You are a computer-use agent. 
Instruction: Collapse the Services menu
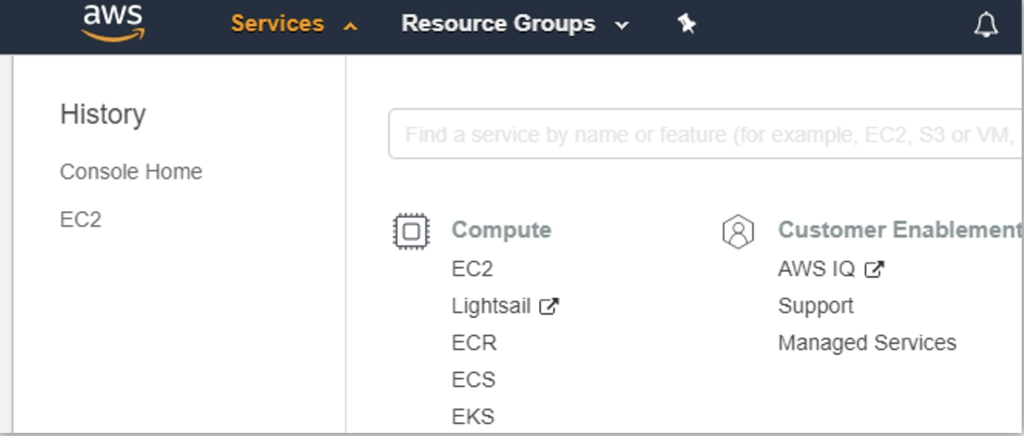coord(295,24)
